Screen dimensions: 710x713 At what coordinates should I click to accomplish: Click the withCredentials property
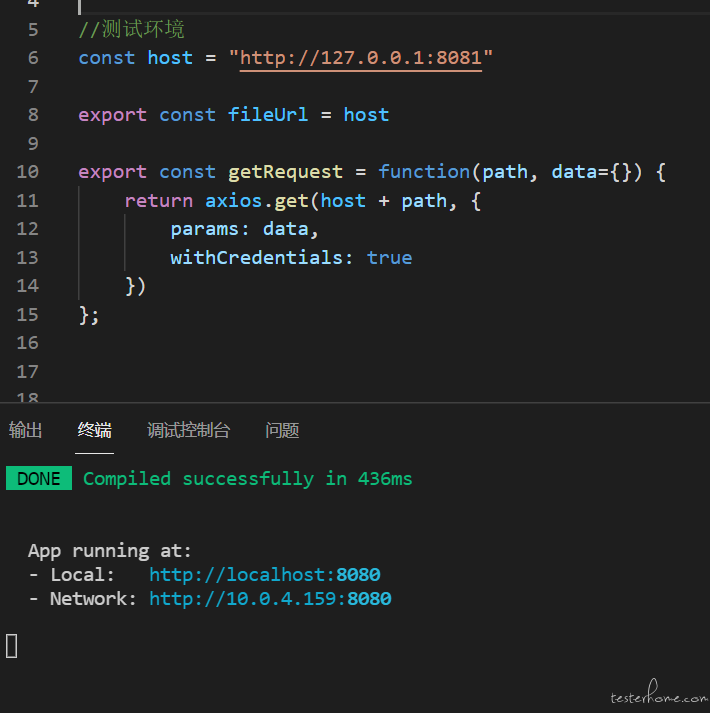(256, 258)
